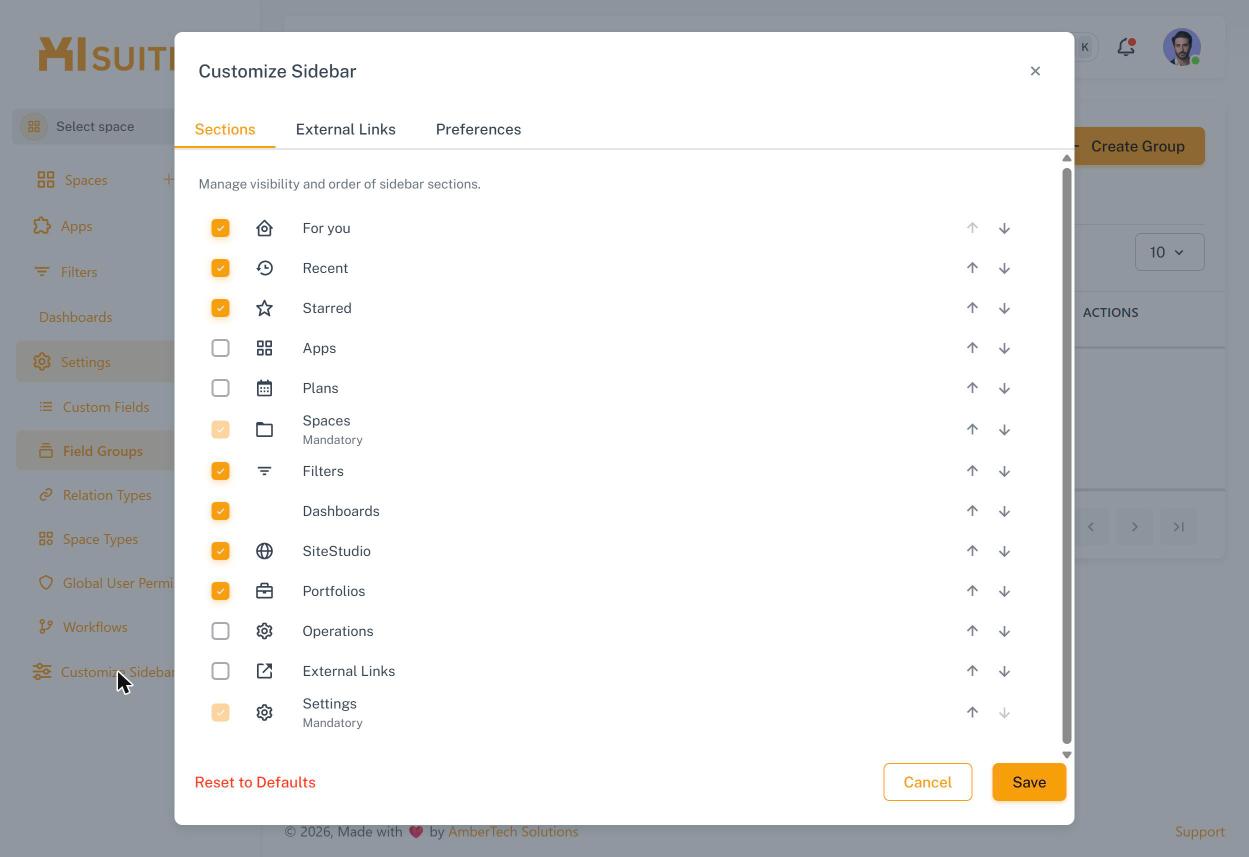Move Starred section down

point(1004,308)
